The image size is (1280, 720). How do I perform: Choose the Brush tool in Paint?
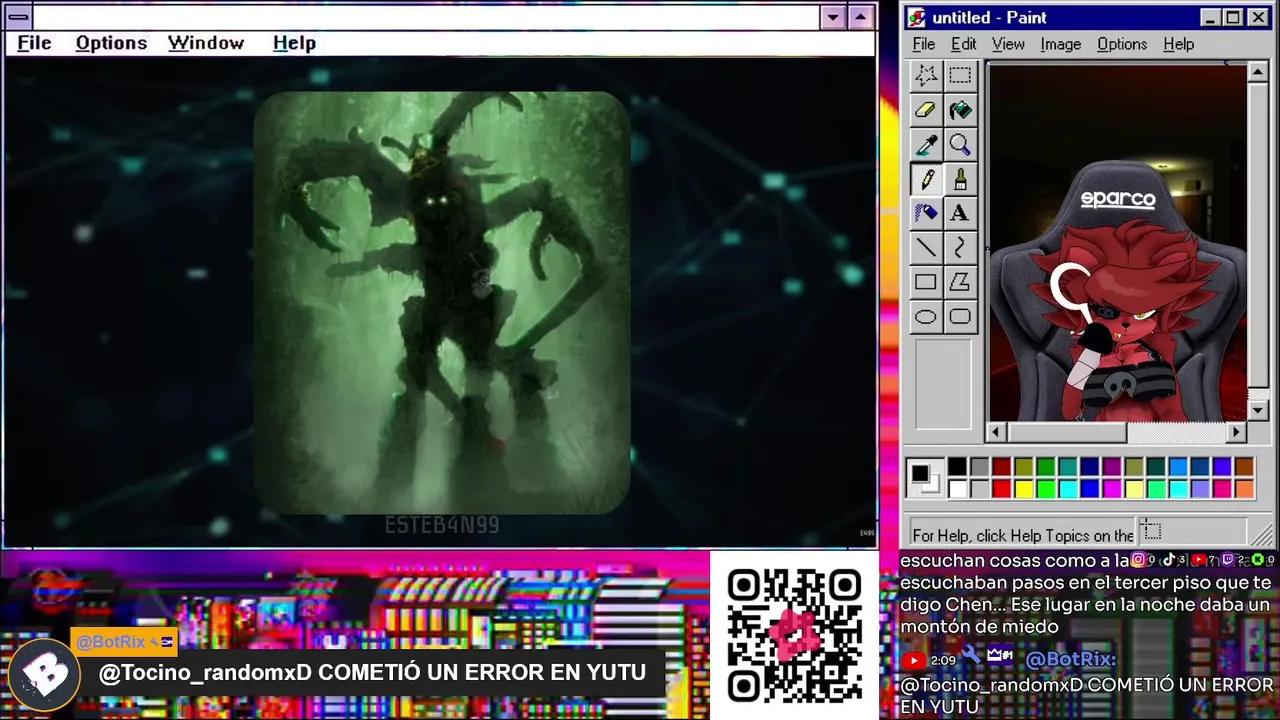pyautogui.click(x=960, y=179)
